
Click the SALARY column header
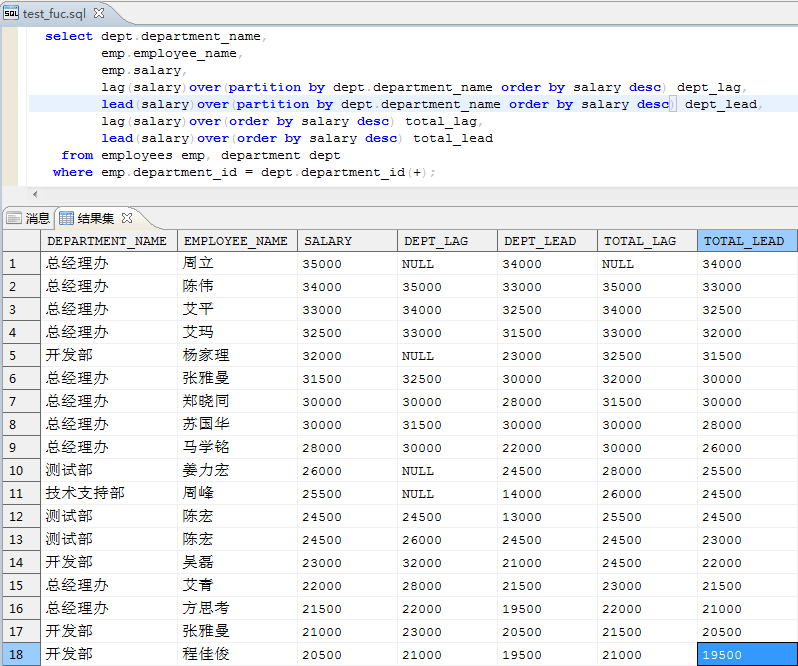click(x=328, y=241)
